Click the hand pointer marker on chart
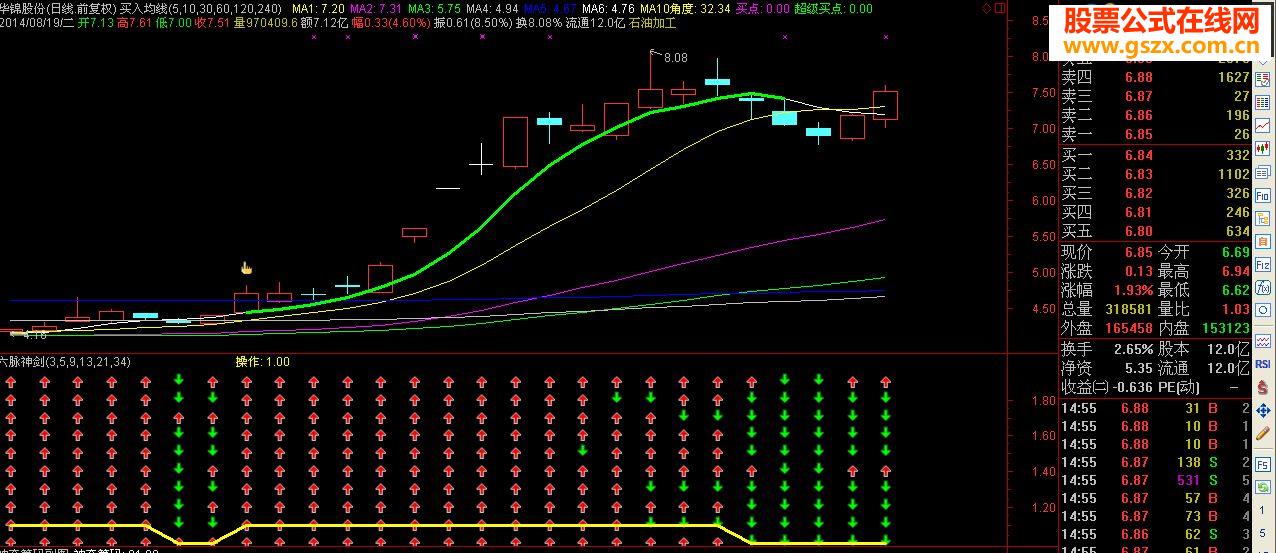 (x=246, y=268)
